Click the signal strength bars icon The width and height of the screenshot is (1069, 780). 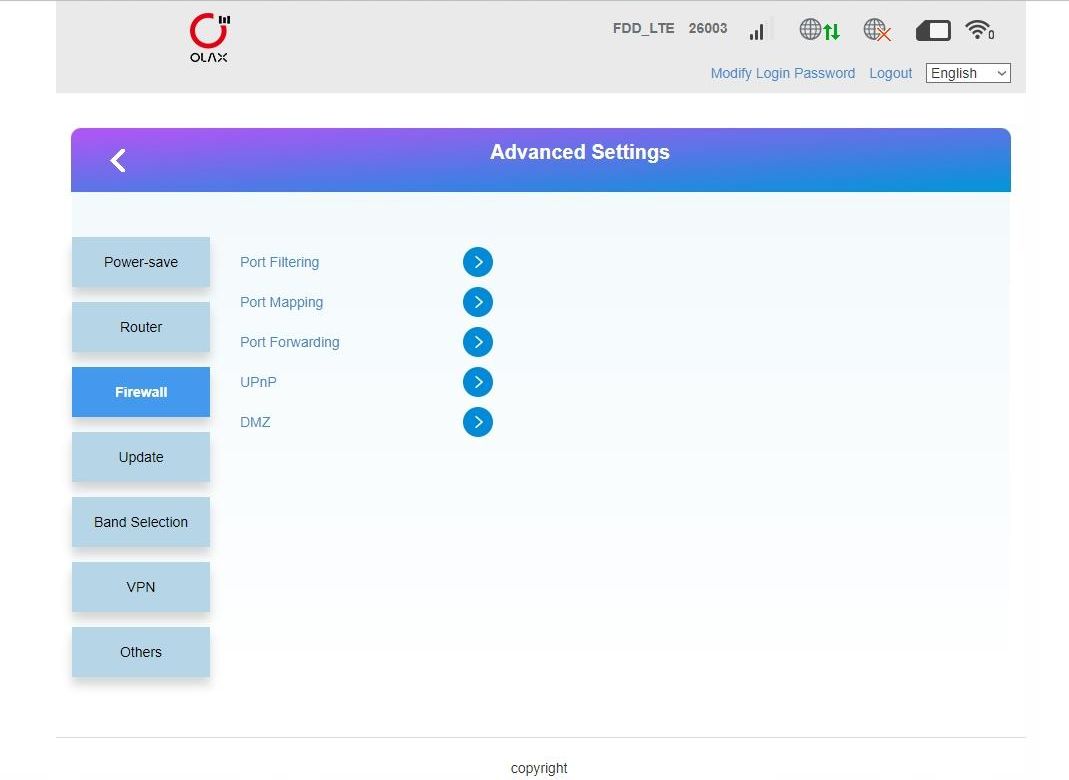coord(760,30)
